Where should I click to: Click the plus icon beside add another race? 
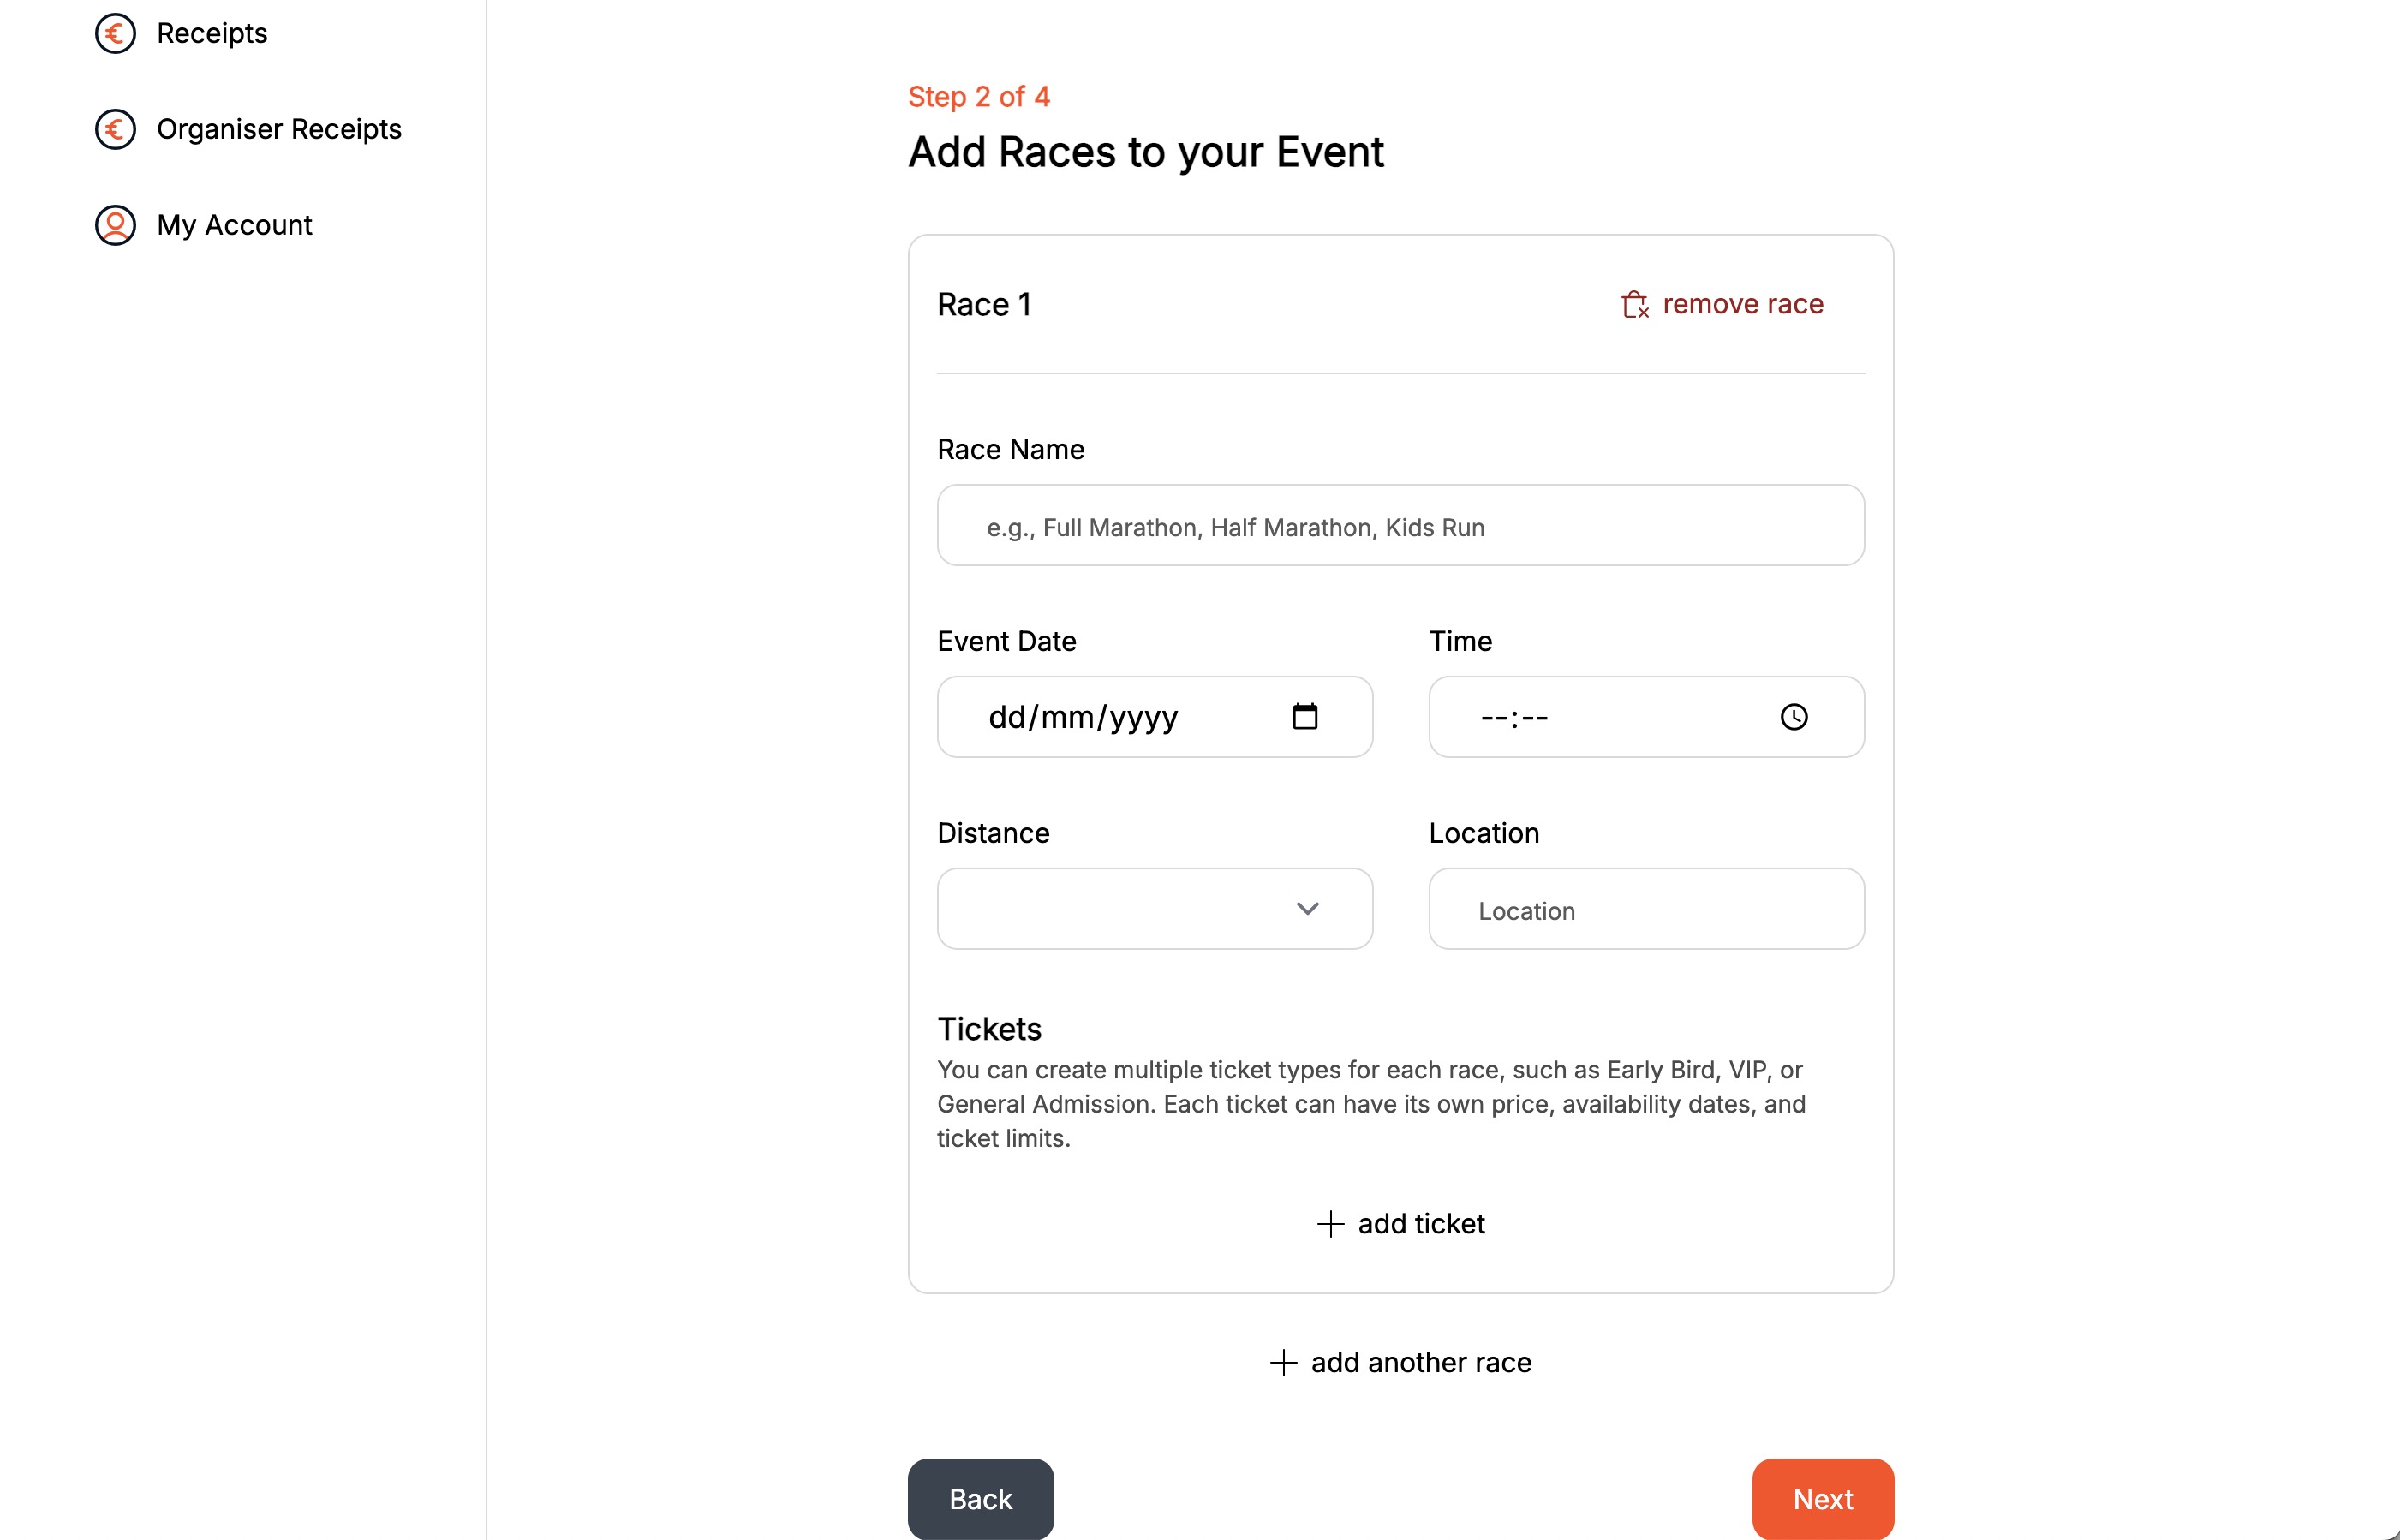1283,1362
